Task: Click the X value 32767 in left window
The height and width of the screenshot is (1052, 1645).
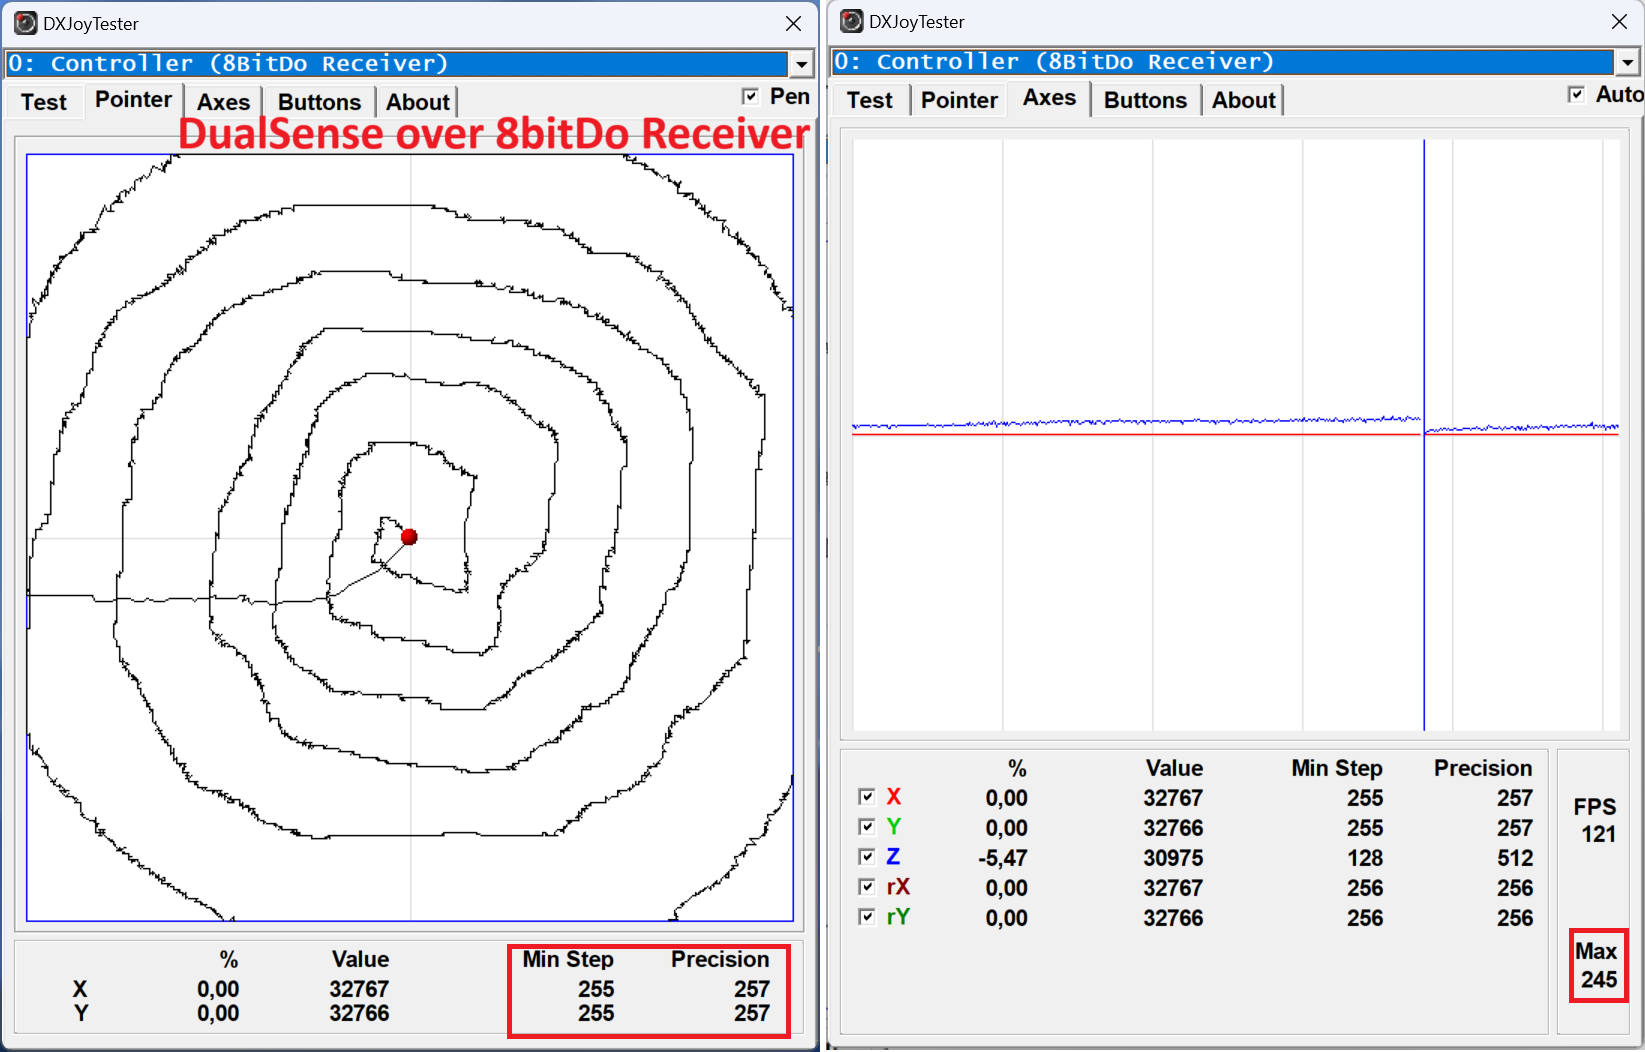Action: coord(359,989)
